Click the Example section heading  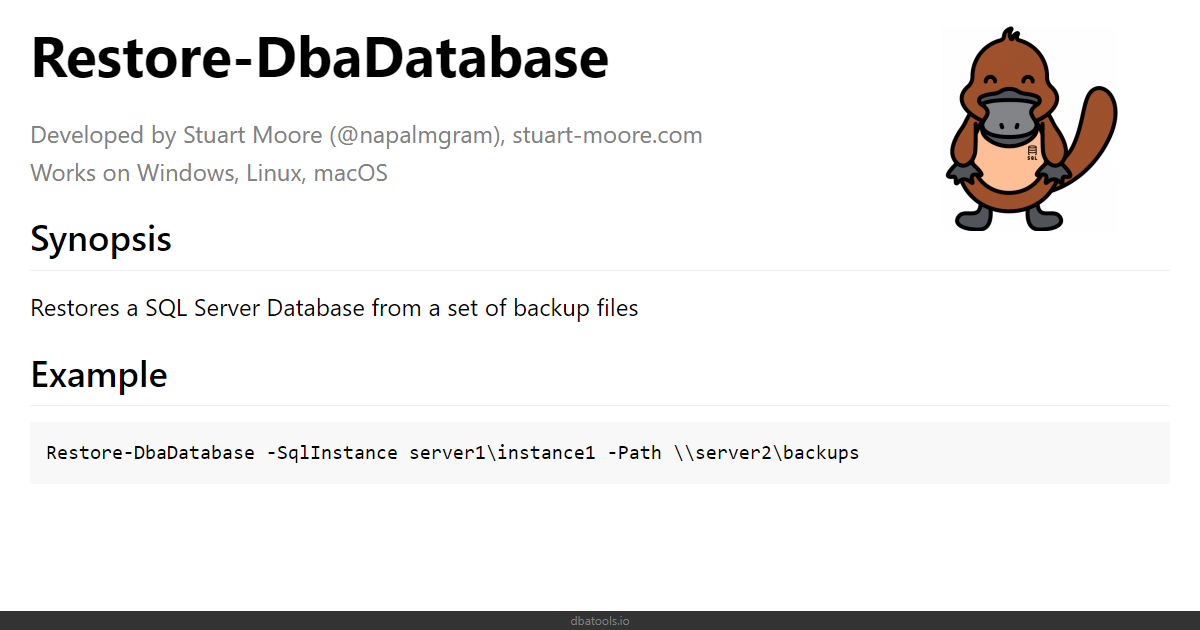tap(98, 375)
